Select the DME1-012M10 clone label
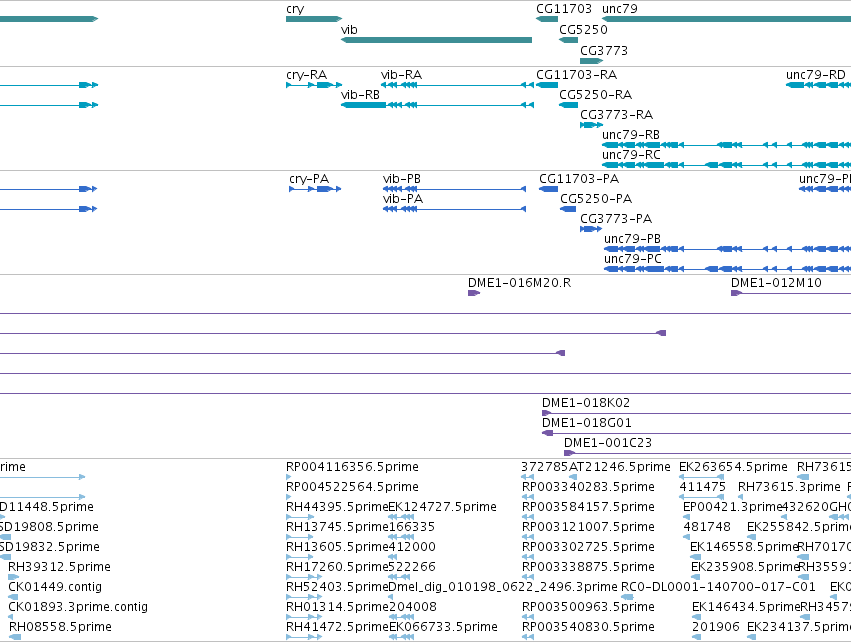The image size is (851, 642). (776, 283)
